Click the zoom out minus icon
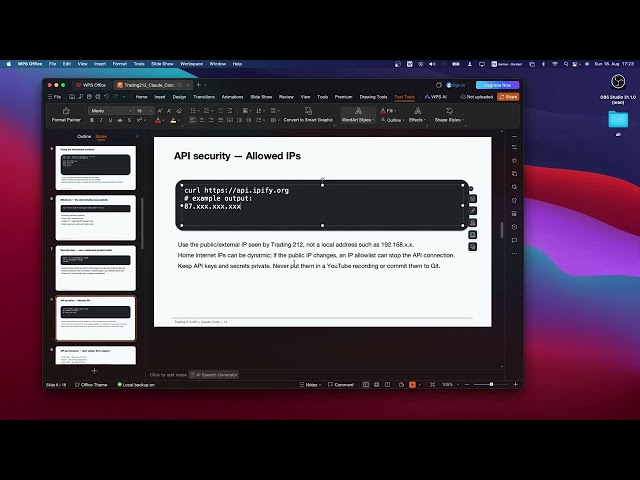 (x=467, y=384)
